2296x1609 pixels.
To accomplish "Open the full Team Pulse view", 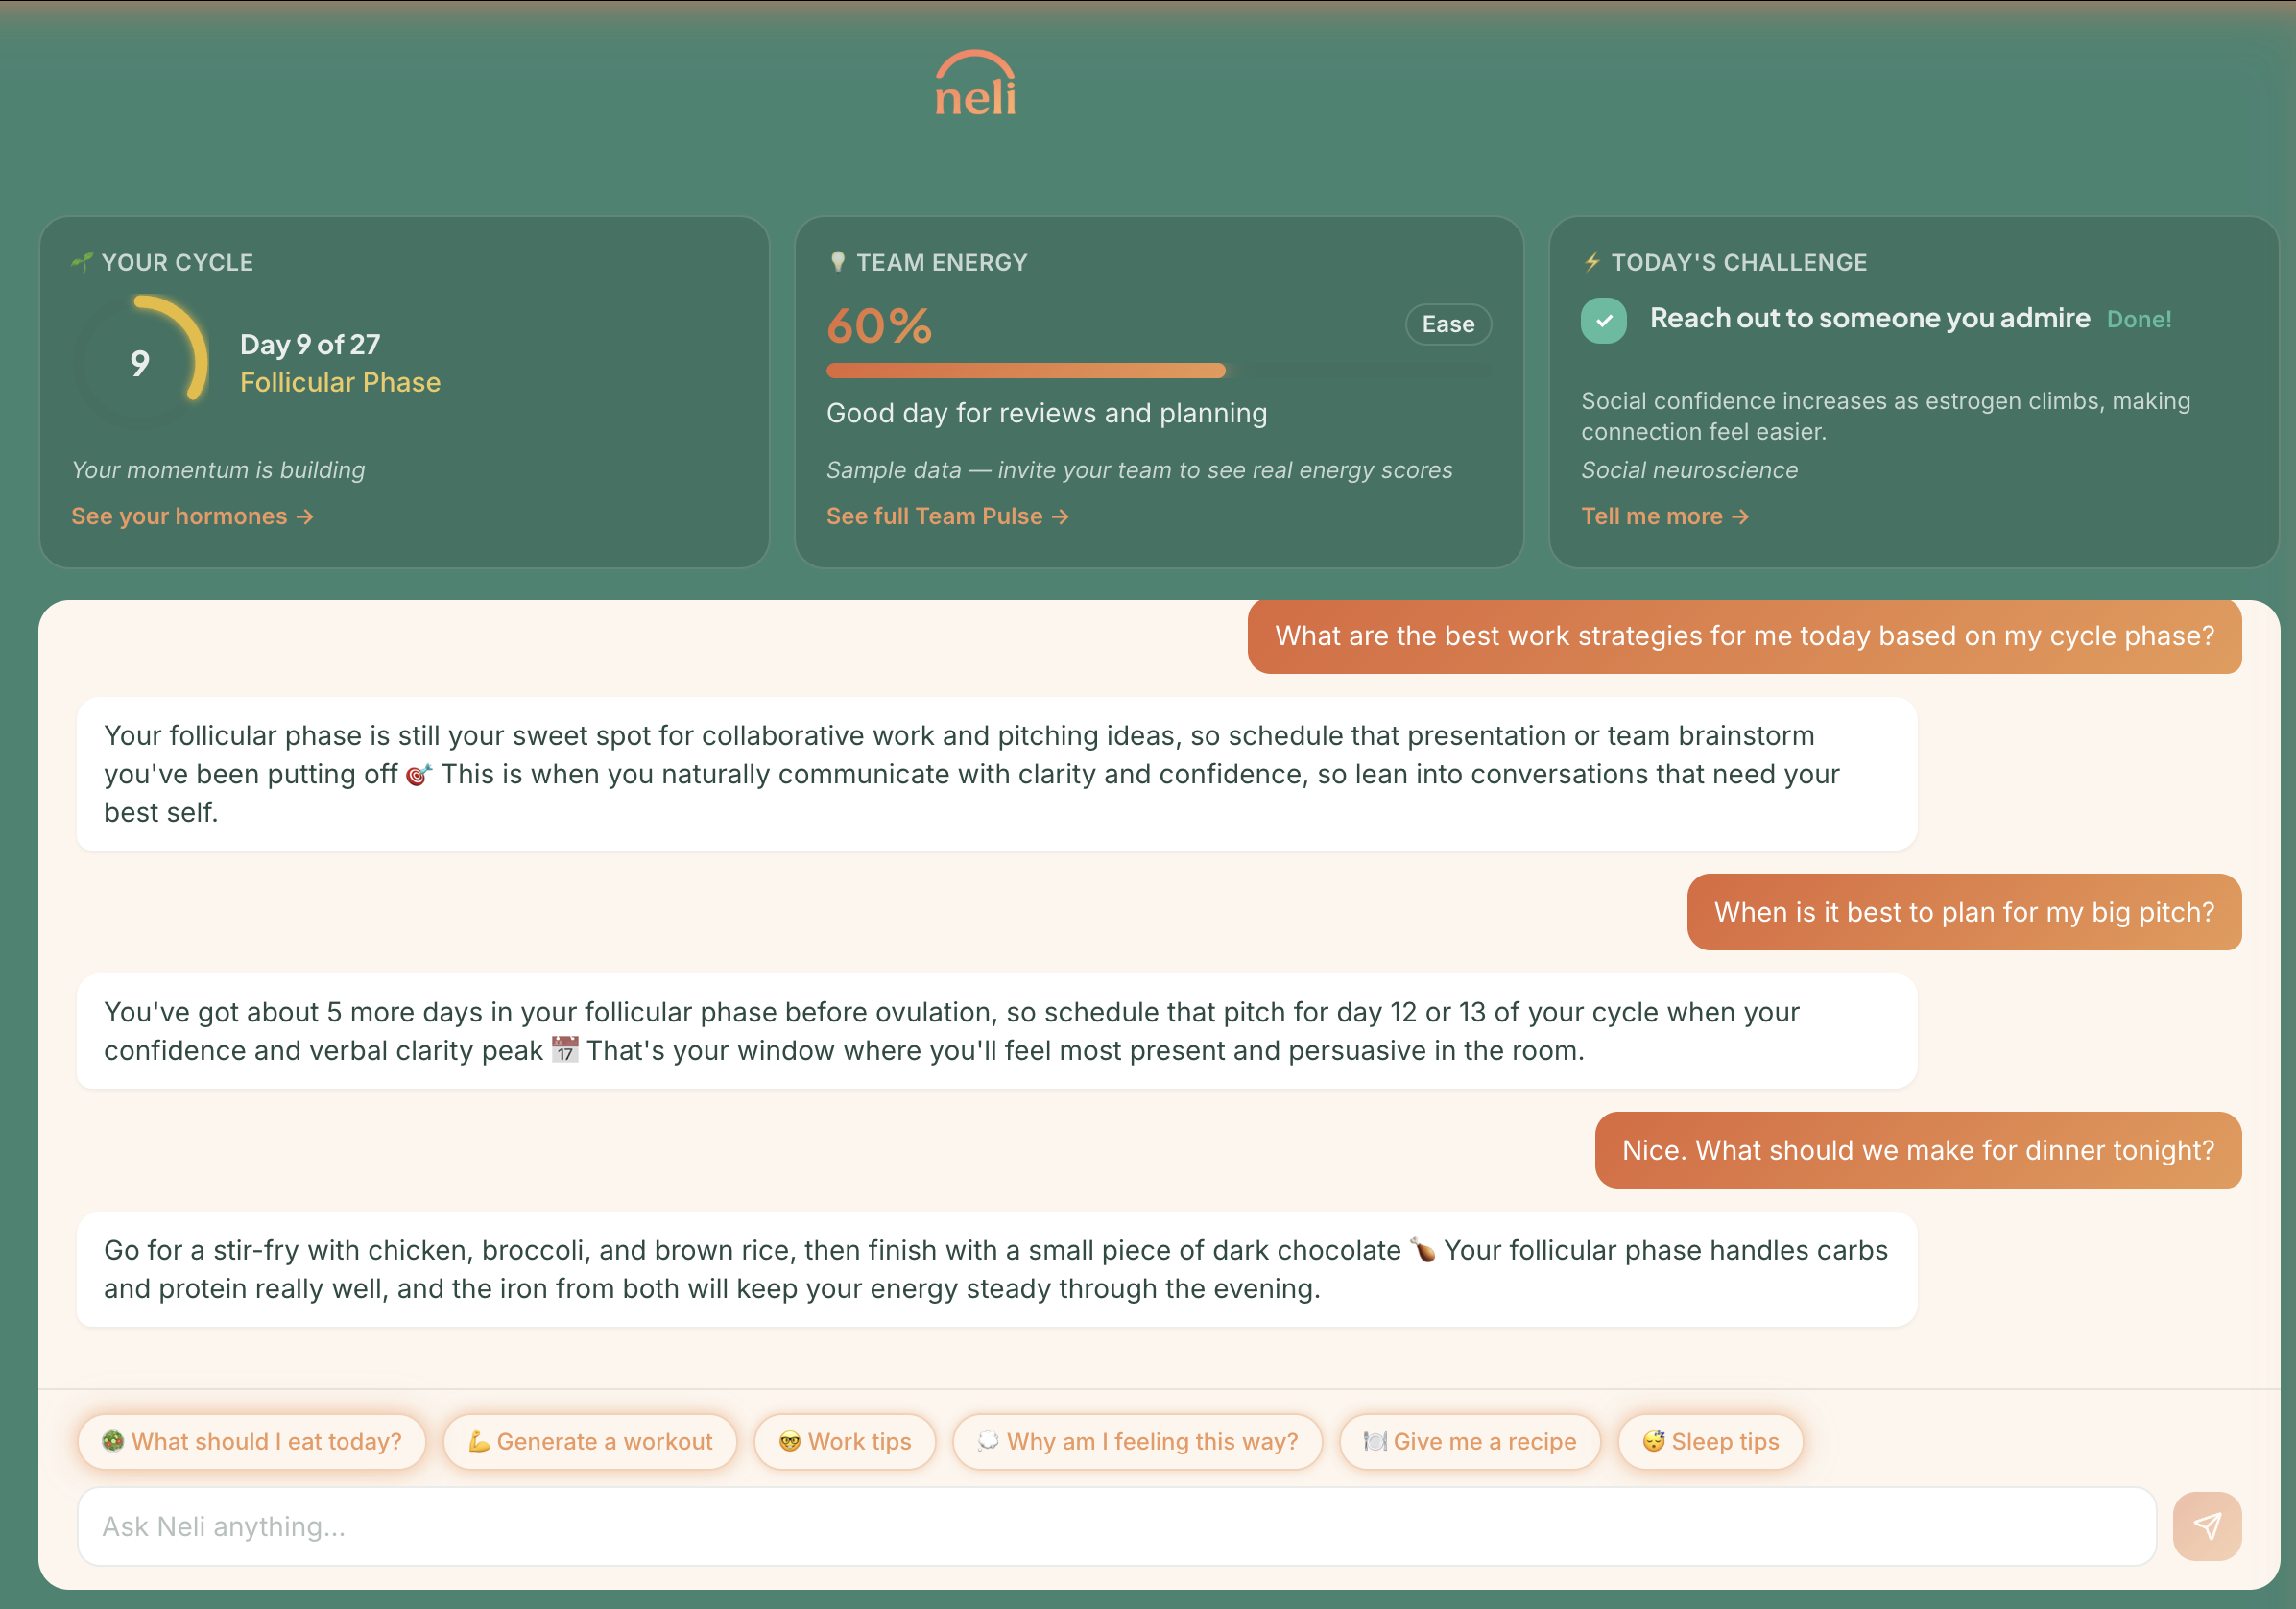I will click(947, 516).
